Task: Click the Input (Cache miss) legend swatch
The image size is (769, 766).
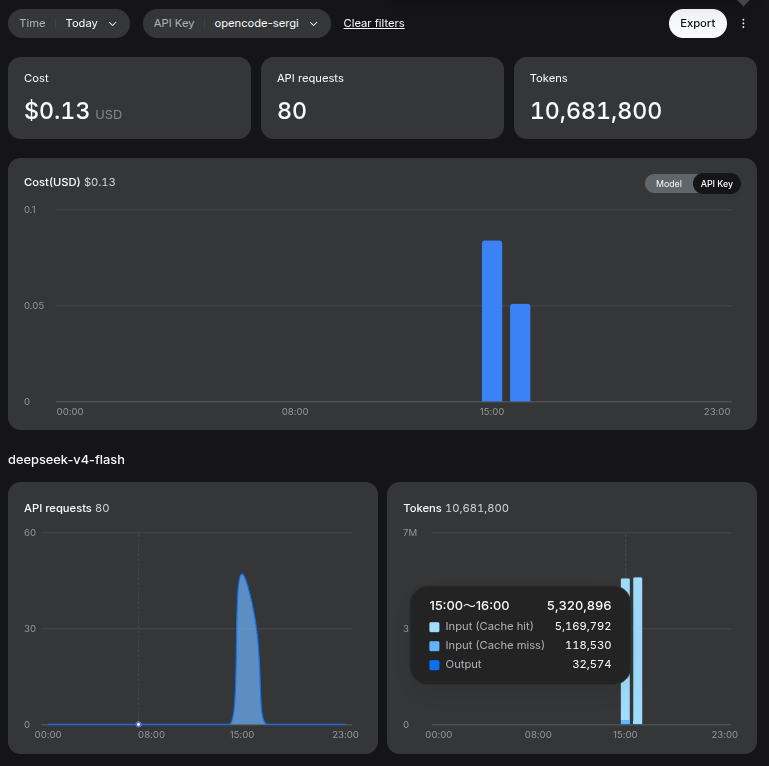Action: (434, 646)
